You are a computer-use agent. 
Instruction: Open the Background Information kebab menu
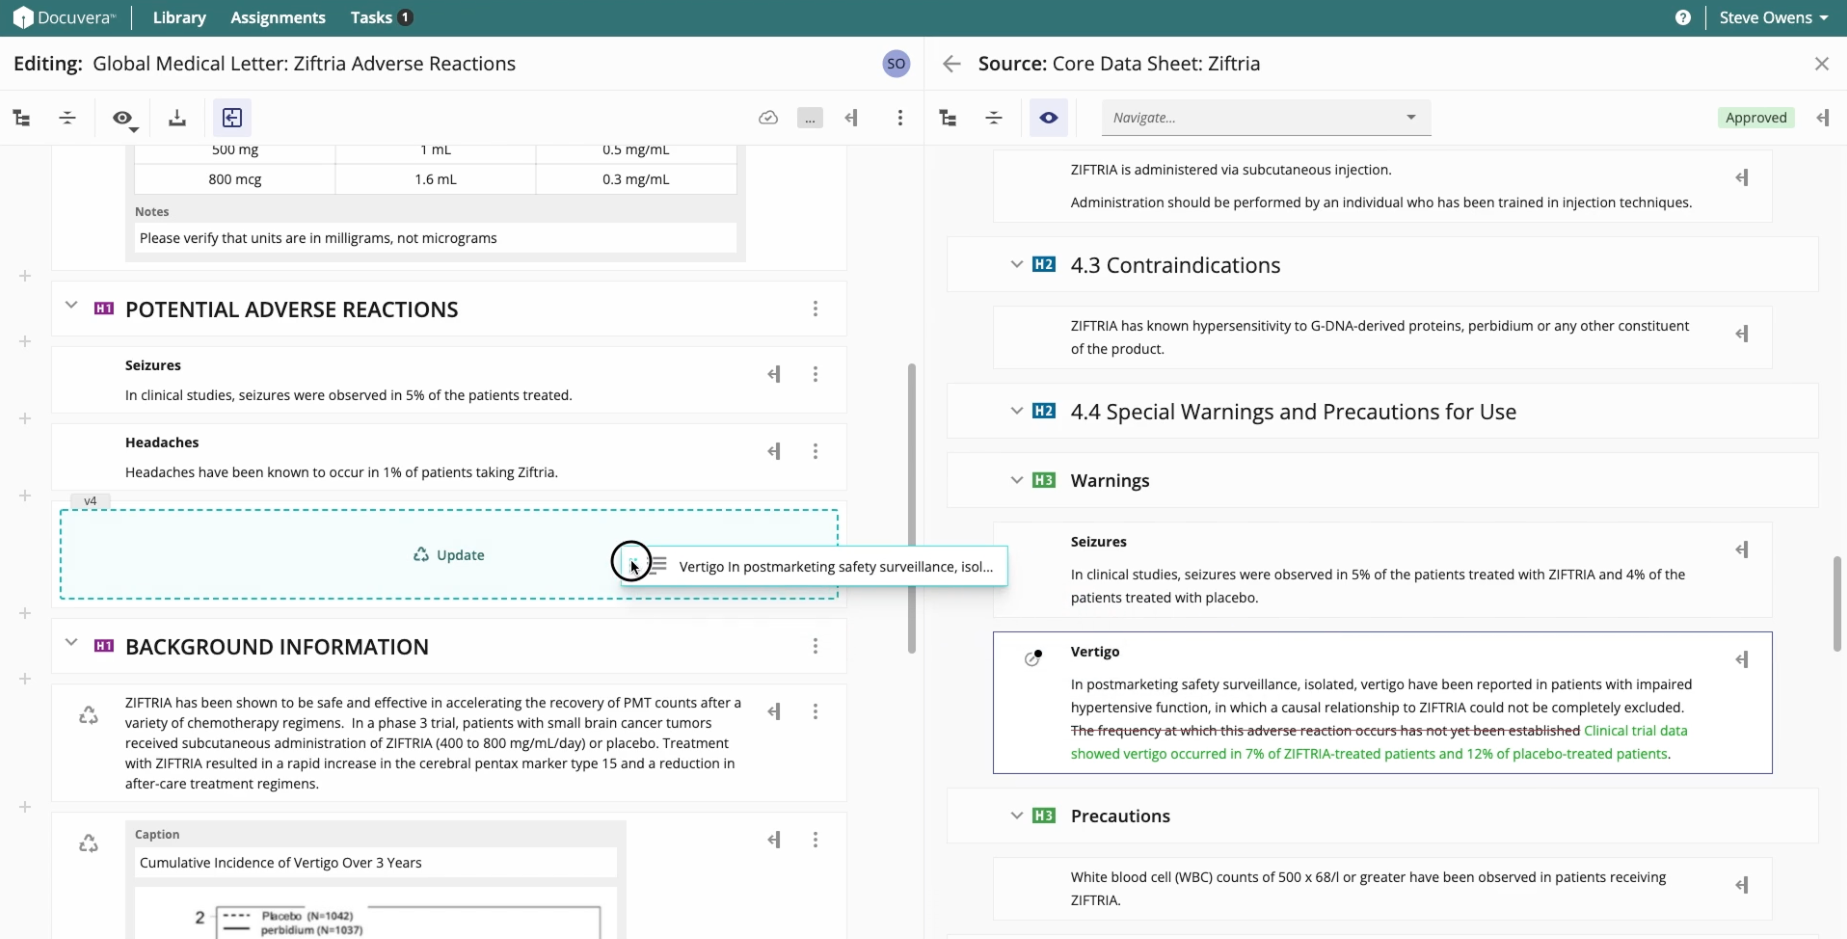pos(815,646)
